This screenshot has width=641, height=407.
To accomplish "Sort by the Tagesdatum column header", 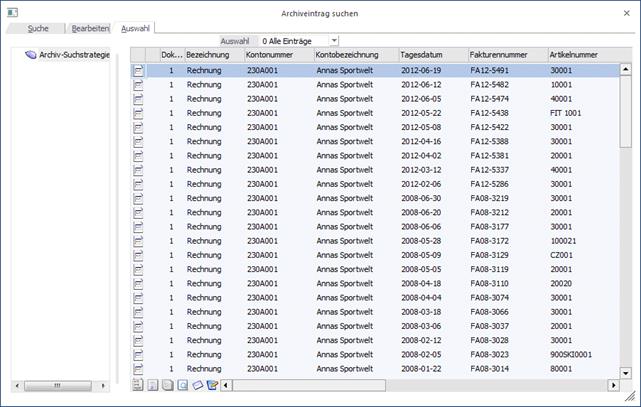I will 430,53.
